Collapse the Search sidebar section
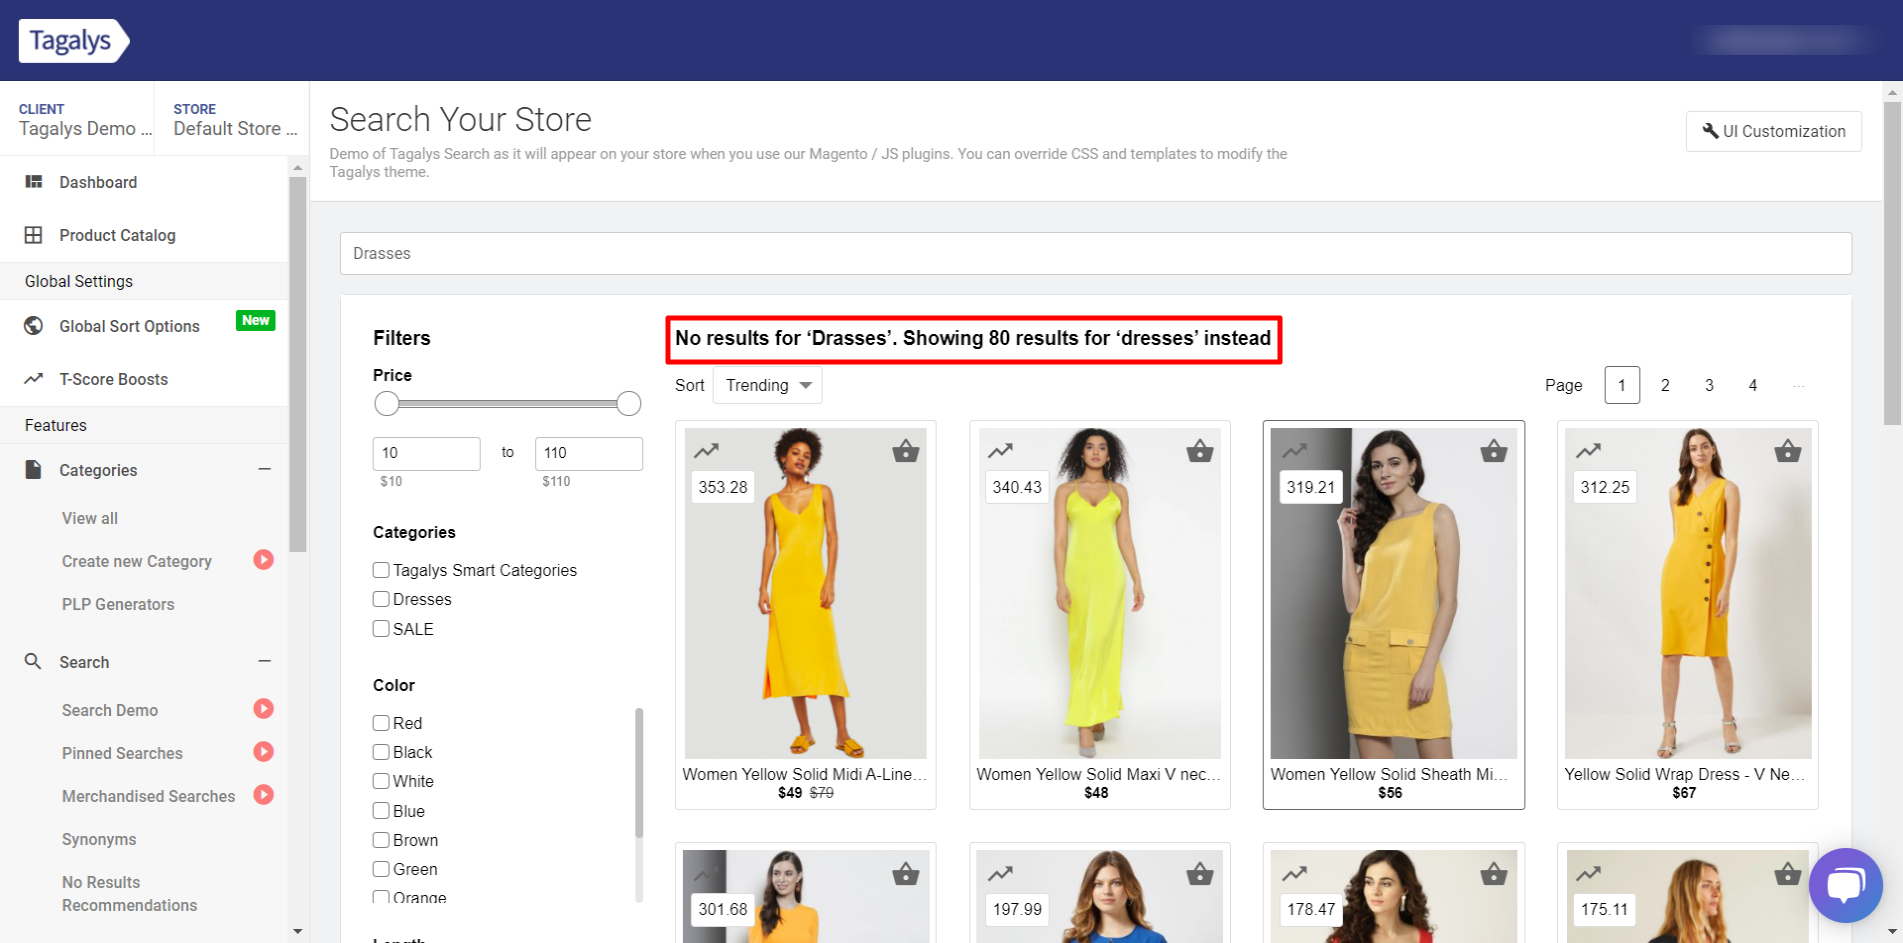This screenshot has height=943, width=1903. [x=264, y=661]
